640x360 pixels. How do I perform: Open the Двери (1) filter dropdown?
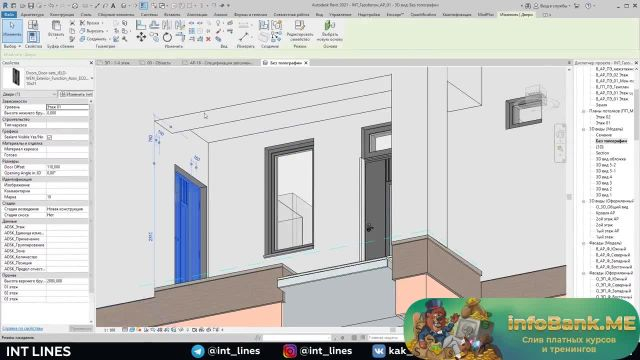point(29,94)
